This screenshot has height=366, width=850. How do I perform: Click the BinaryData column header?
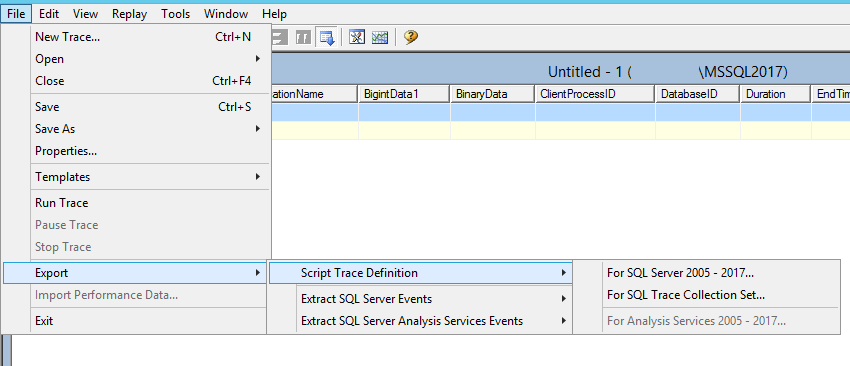pos(492,94)
